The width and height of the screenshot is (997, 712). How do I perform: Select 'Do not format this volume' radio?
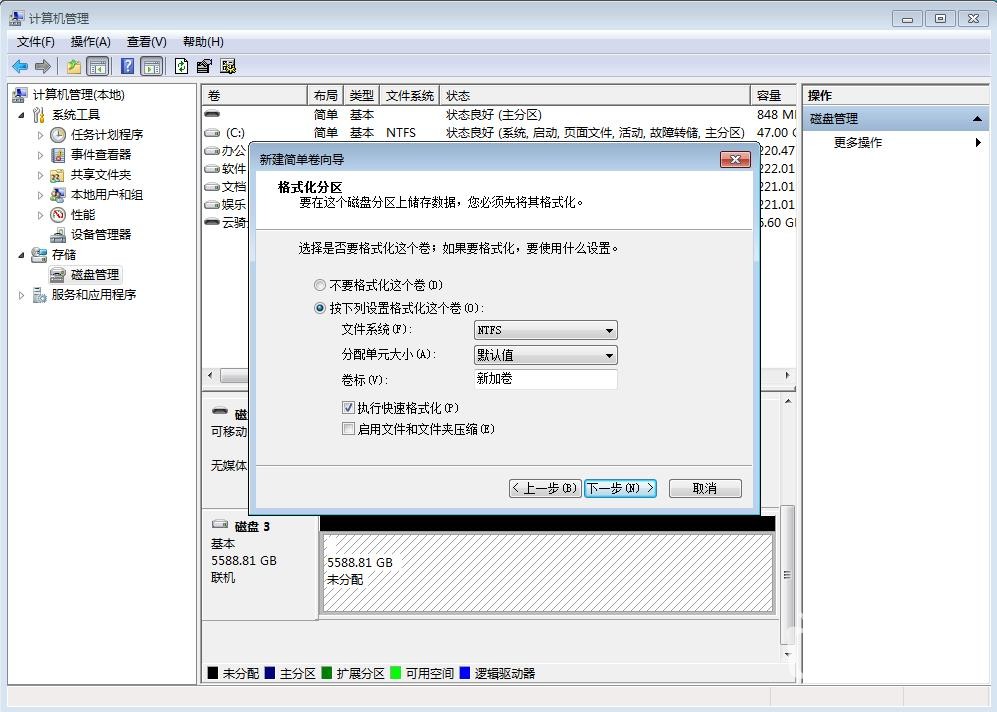(x=320, y=285)
